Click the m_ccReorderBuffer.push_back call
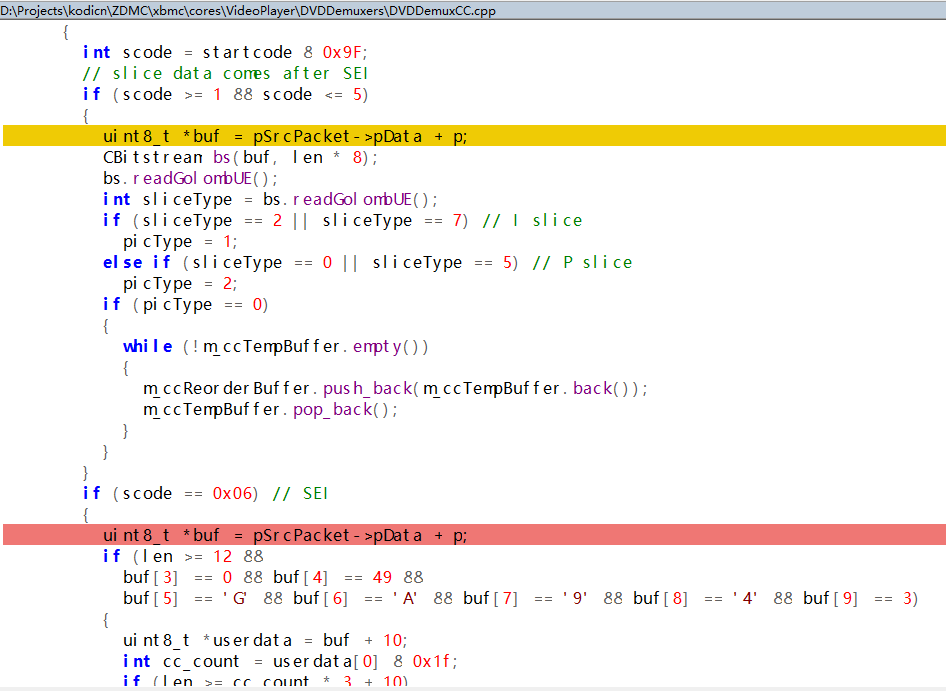This screenshot has height=691, width=946. (x=395, y=388)
